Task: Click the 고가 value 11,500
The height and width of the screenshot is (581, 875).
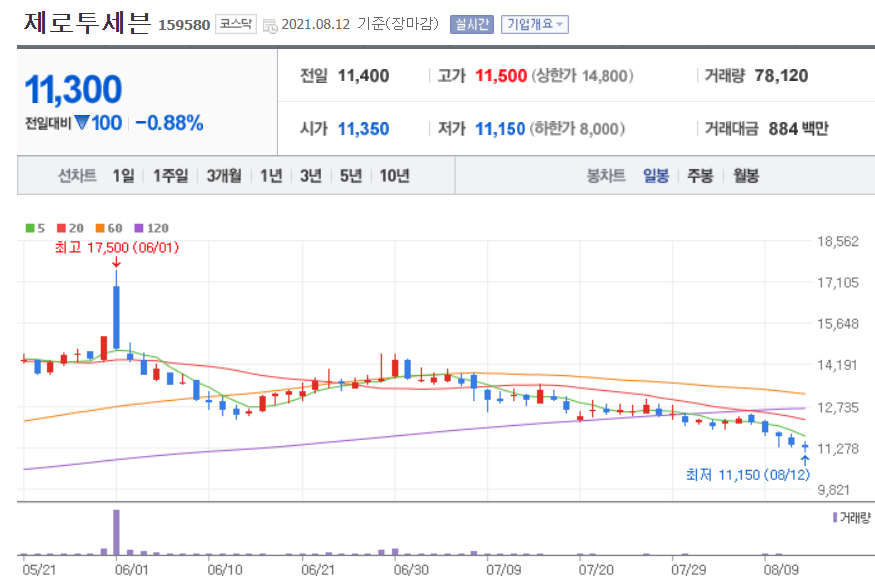Action: (x=501, y=75)
